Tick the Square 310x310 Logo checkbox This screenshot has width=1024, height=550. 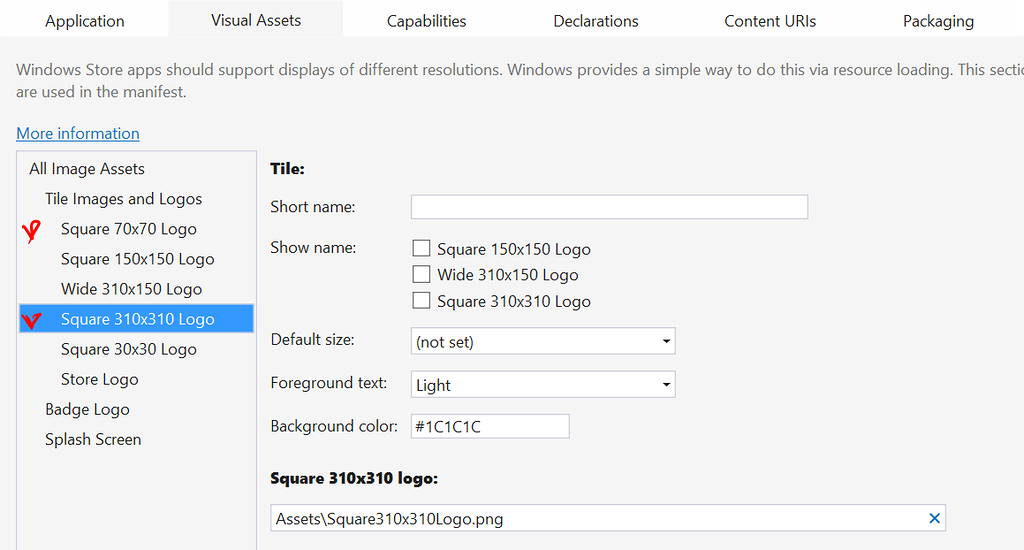tap(422, 301)
